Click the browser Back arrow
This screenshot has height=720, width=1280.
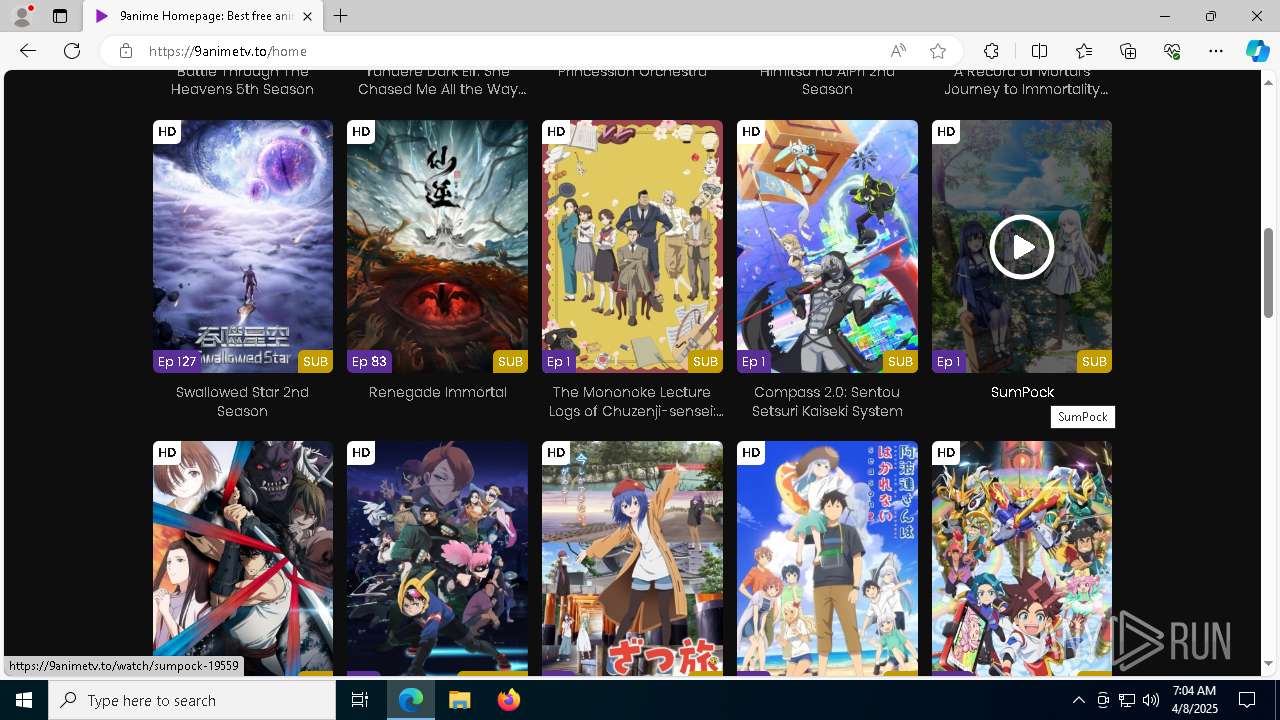(x=28, y=51)
